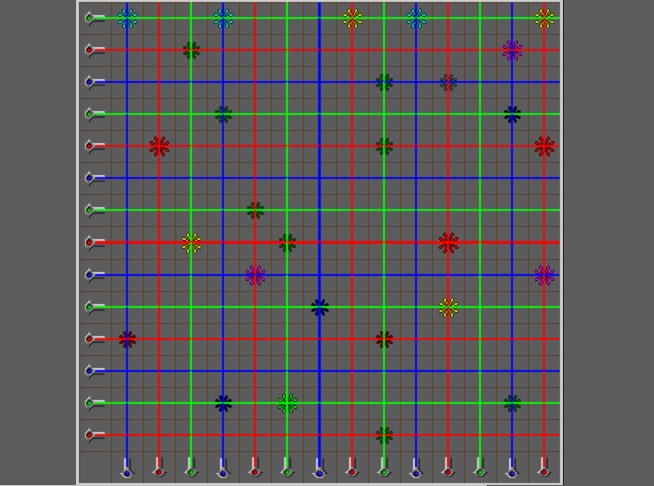Select the magenta marker near the top-right corner
Screen dimensions: 654x486
click(512, 50)
